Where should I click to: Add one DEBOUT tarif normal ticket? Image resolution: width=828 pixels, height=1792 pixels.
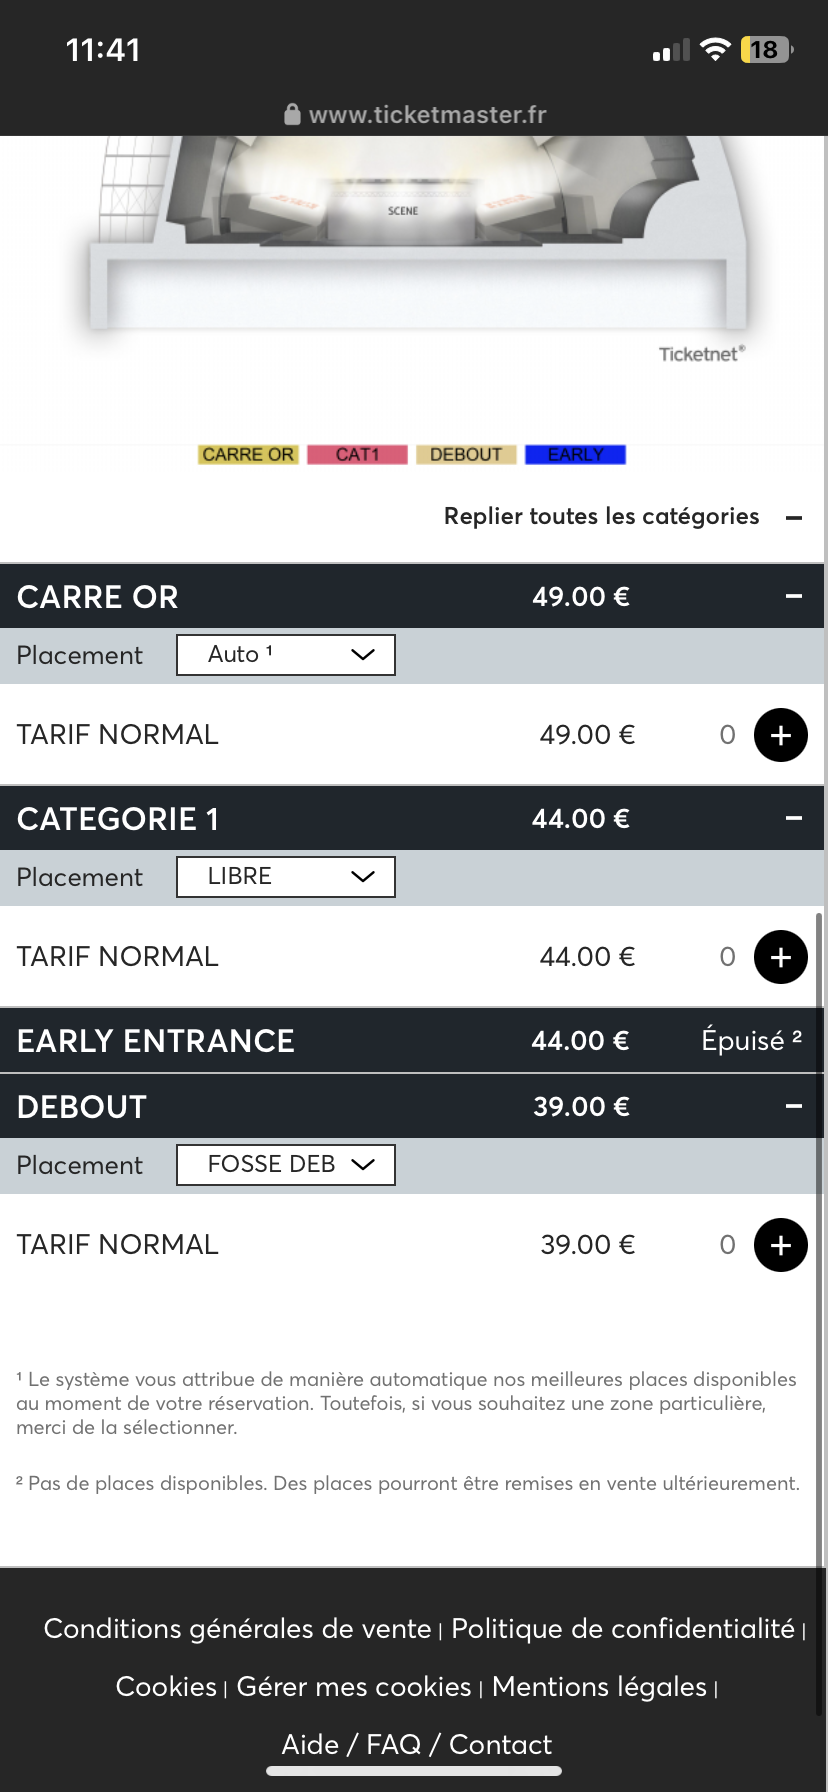(x=780, y=1245)
